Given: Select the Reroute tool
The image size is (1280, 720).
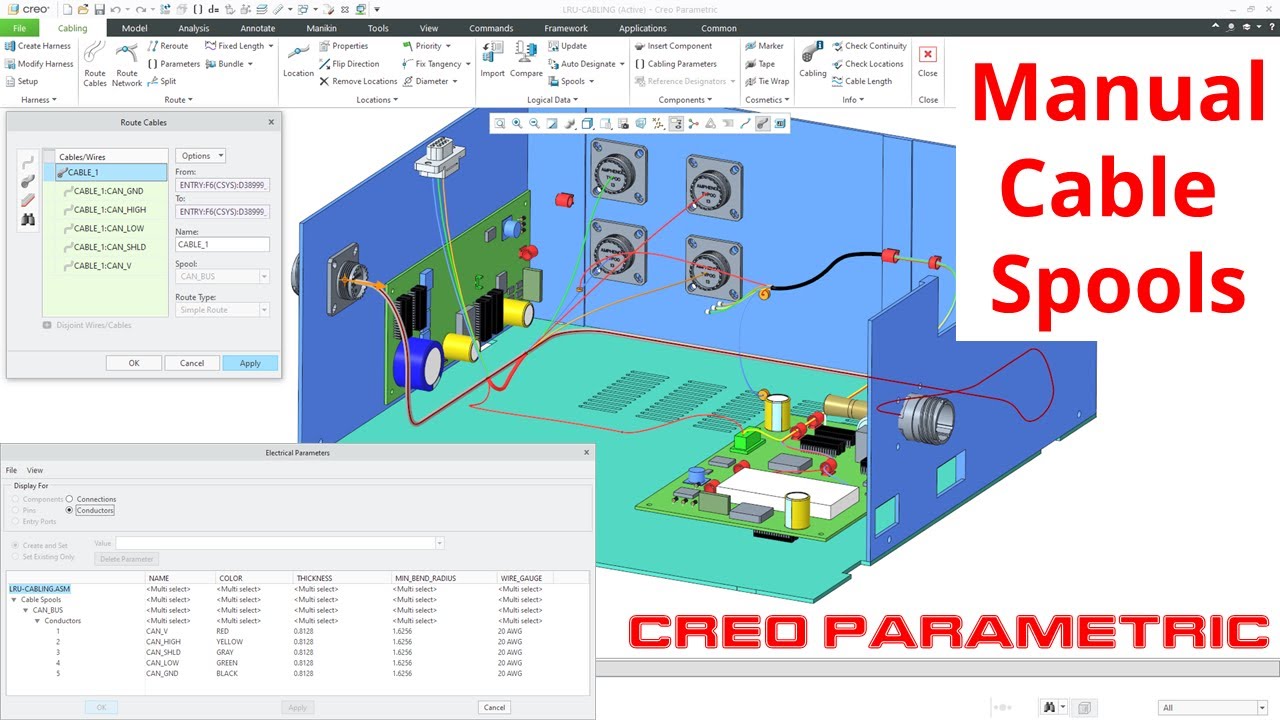Looking at the screenshot, I should coord(168,46).
